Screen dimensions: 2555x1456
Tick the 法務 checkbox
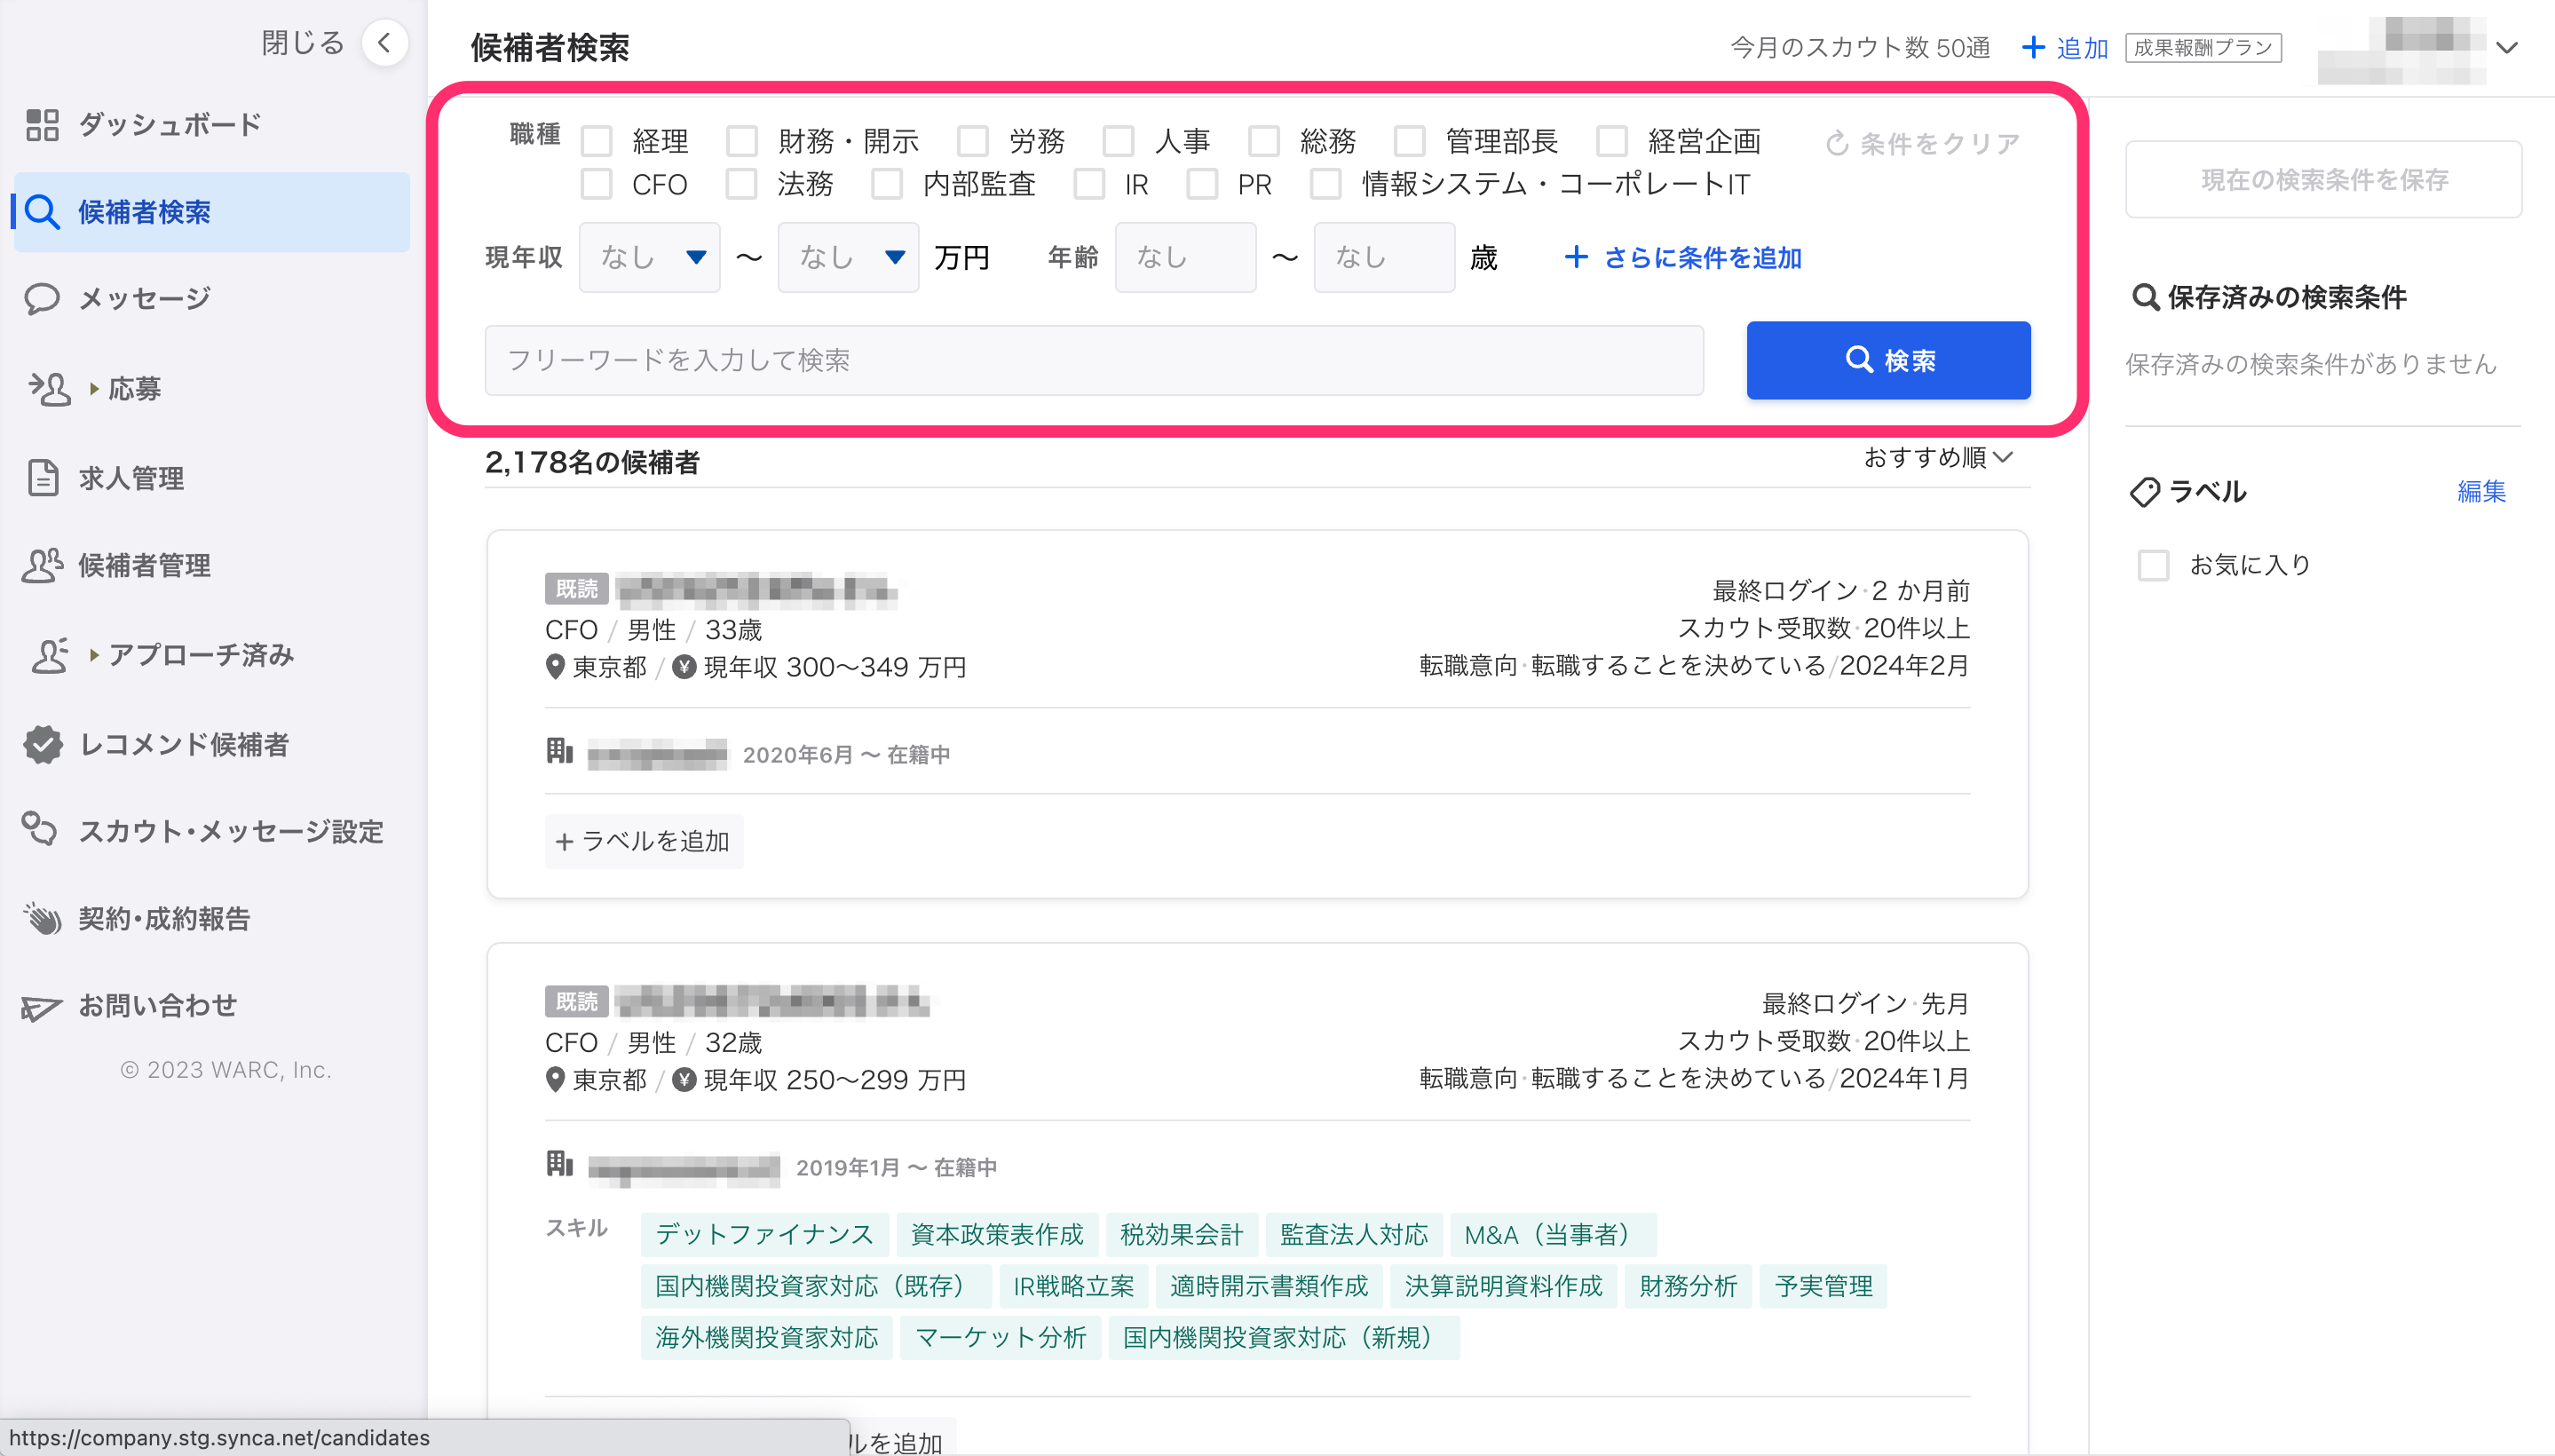point(742,184)
